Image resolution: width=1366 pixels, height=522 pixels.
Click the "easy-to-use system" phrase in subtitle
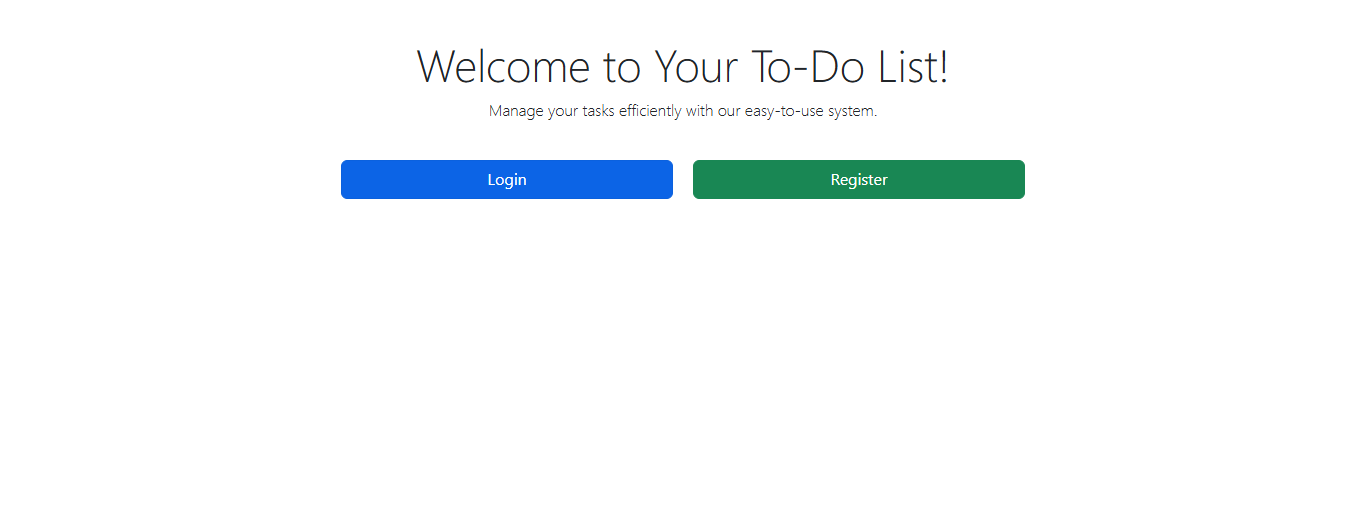tap(811, 111)
